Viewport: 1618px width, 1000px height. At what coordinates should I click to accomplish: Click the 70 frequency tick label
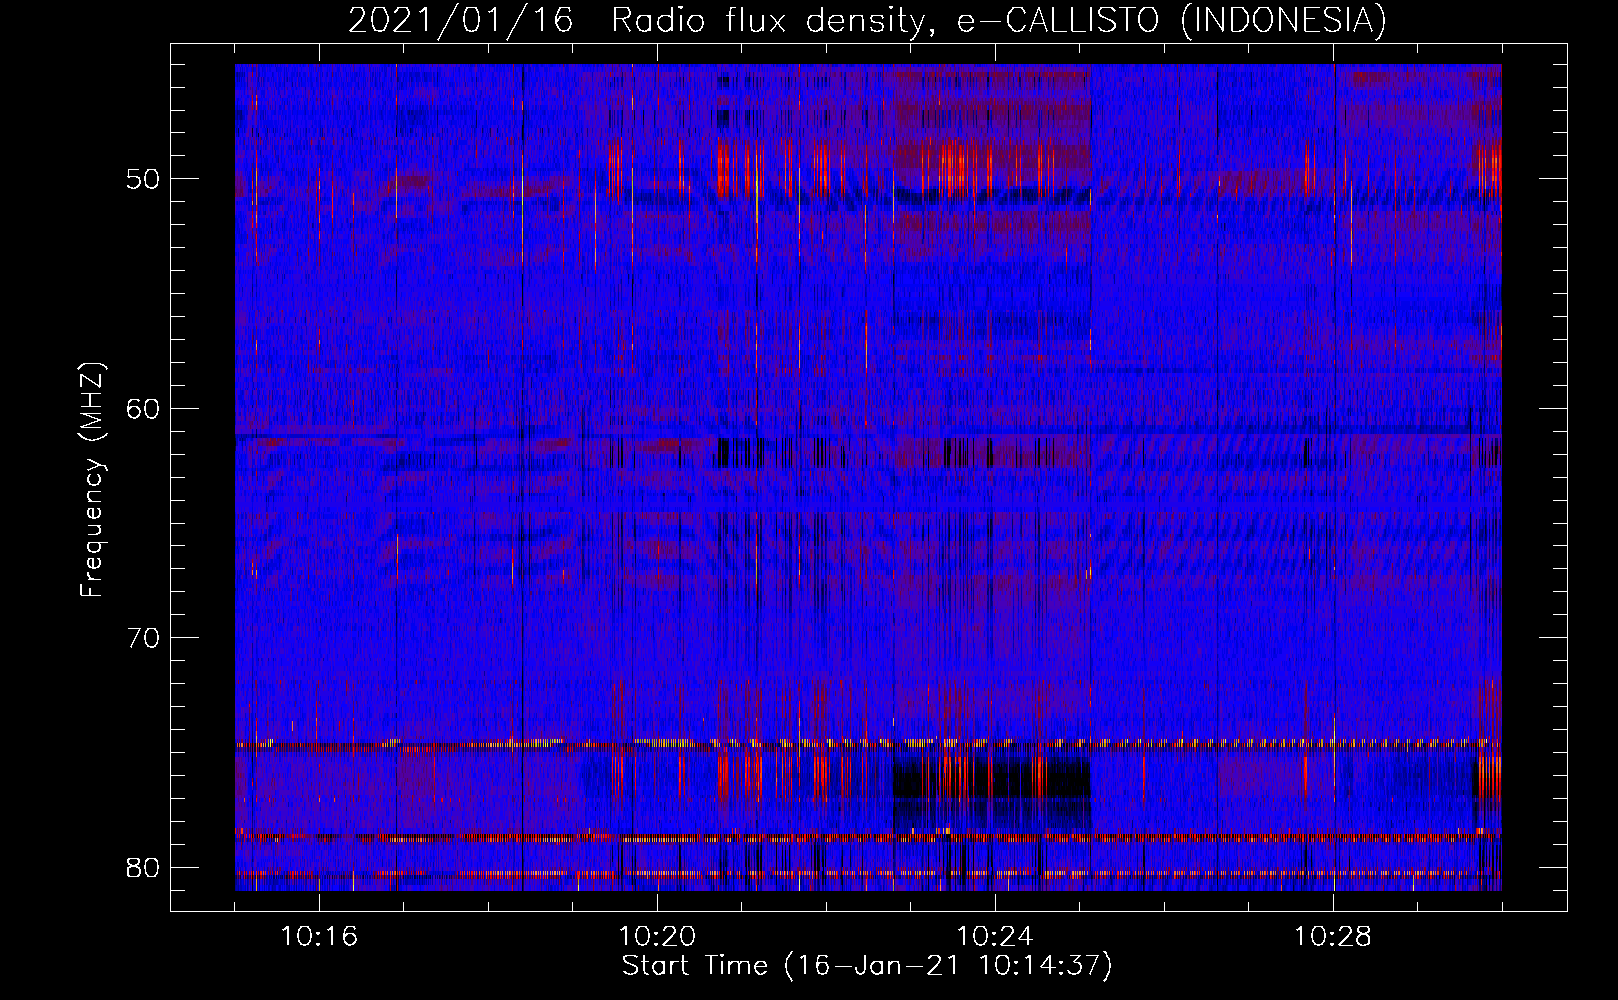(x=145, y=638)
